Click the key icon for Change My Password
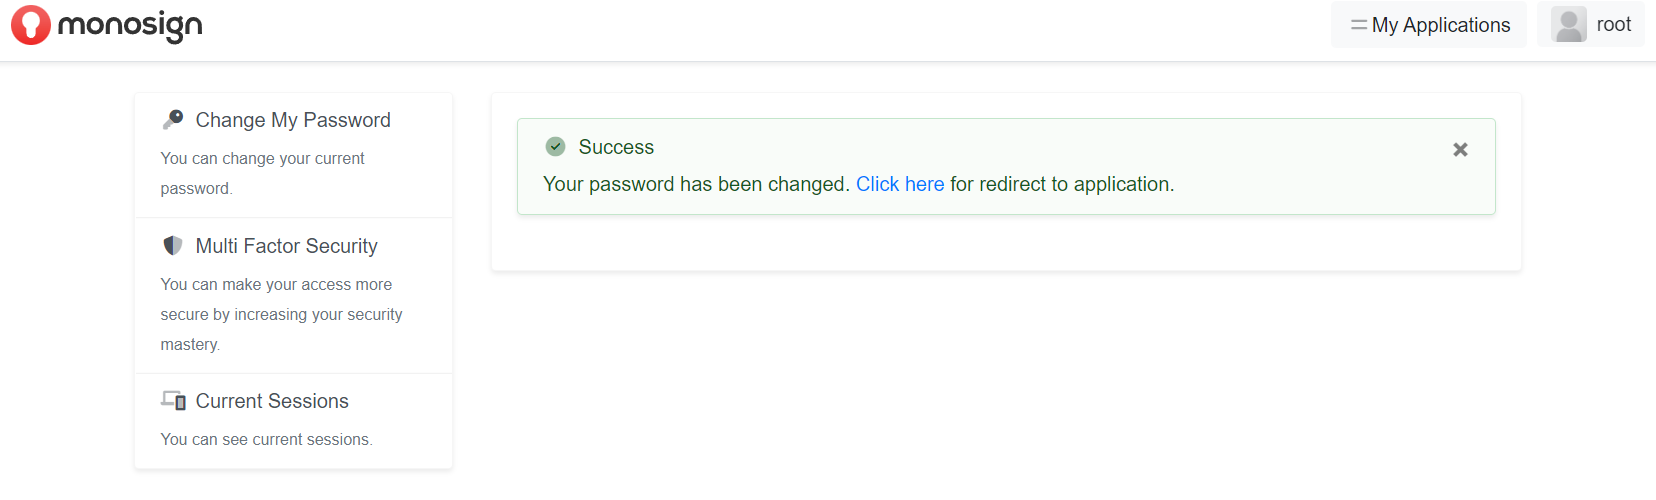 click(173, 120)
